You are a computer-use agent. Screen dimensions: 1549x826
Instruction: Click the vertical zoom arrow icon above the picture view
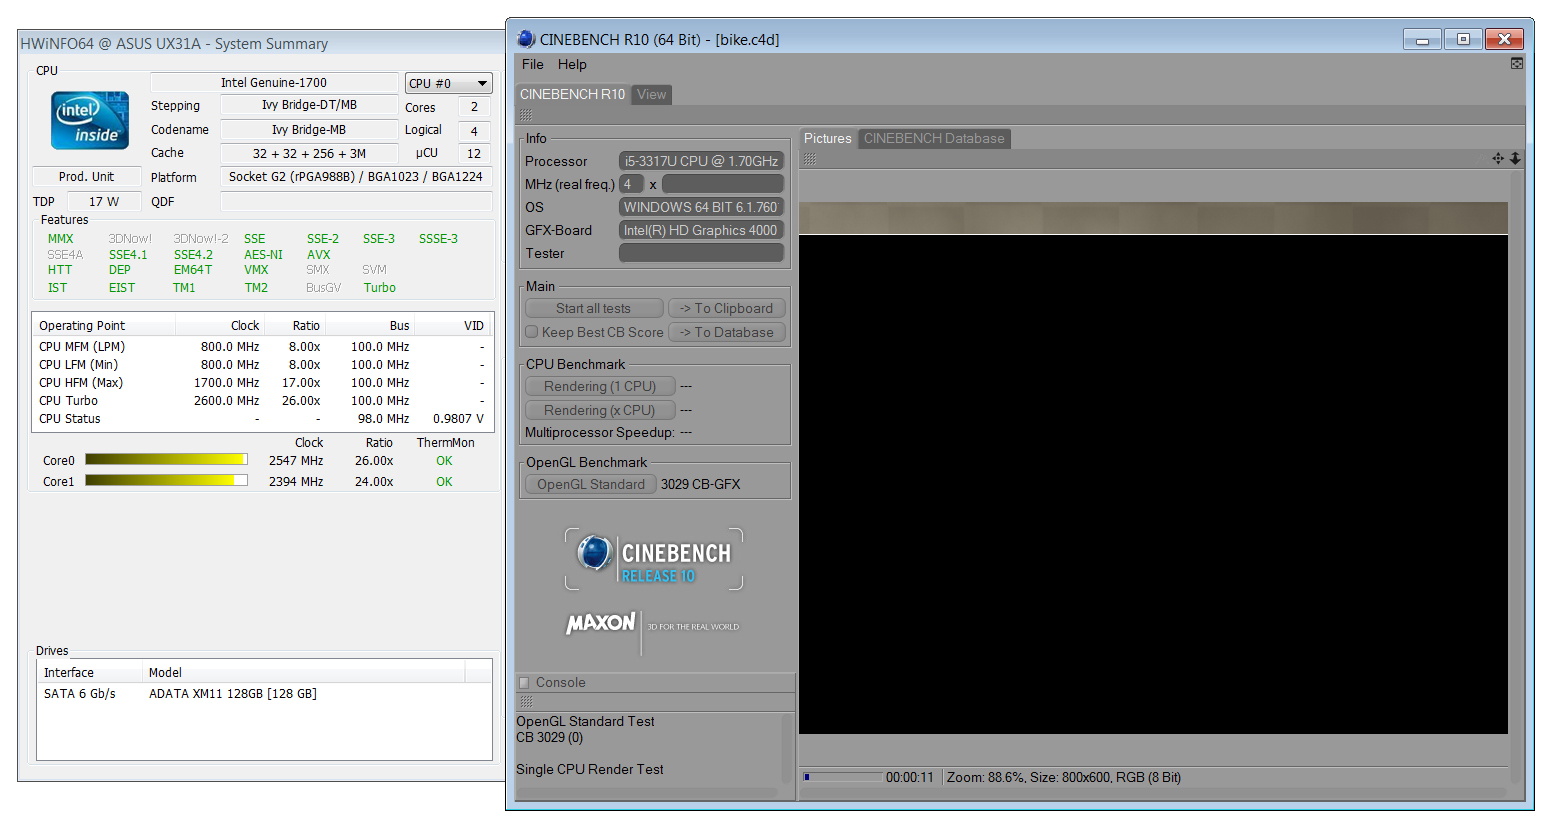click(x=1515, y=158)
